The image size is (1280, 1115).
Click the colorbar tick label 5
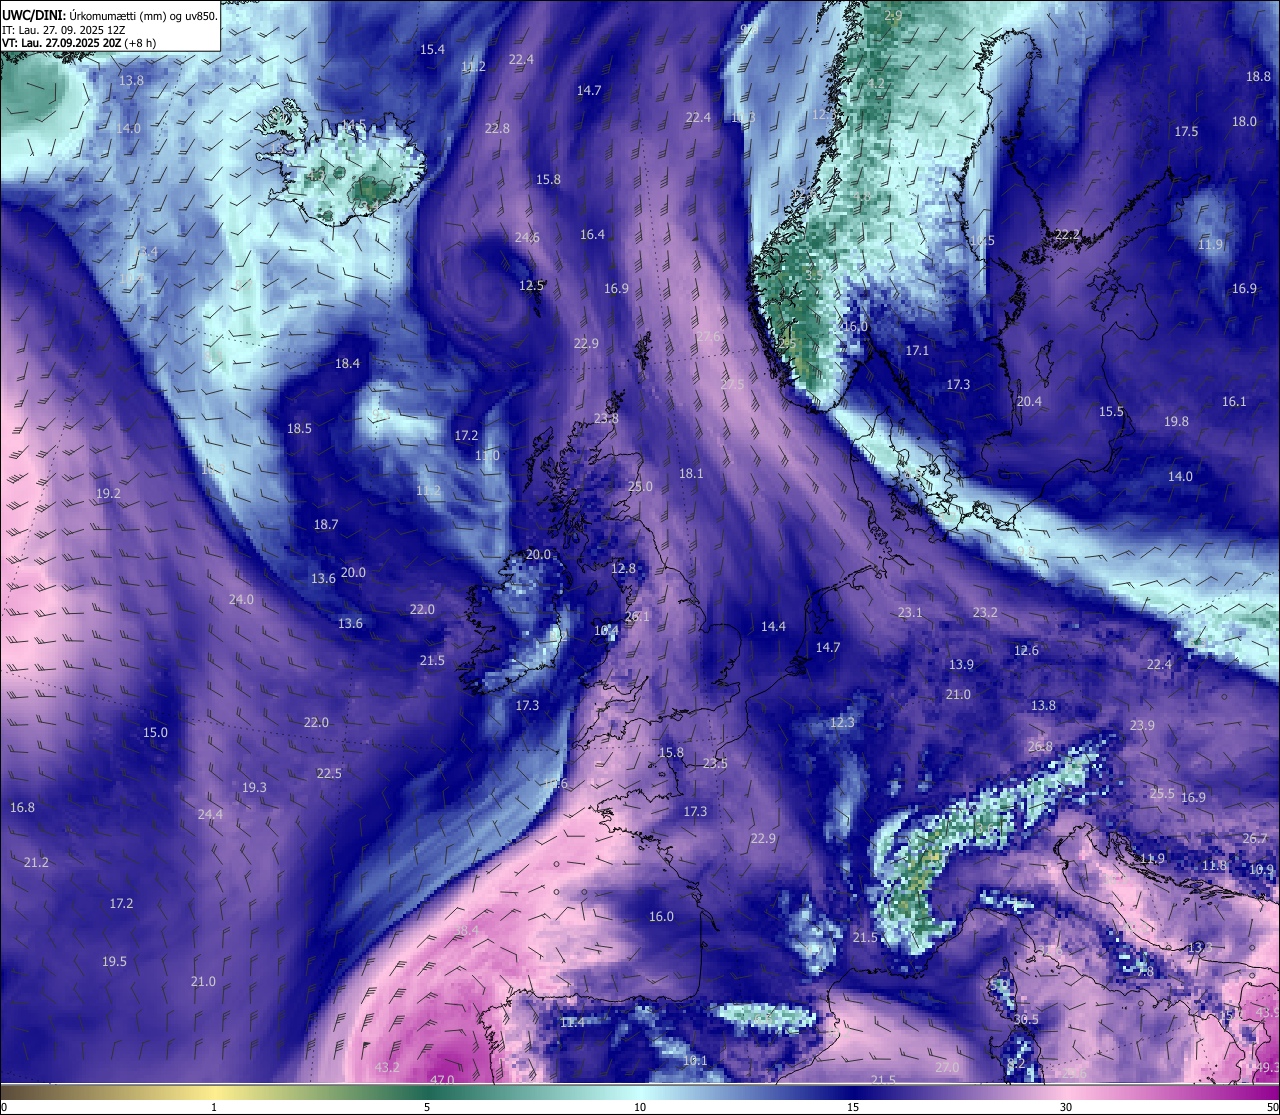point(427,1107)
